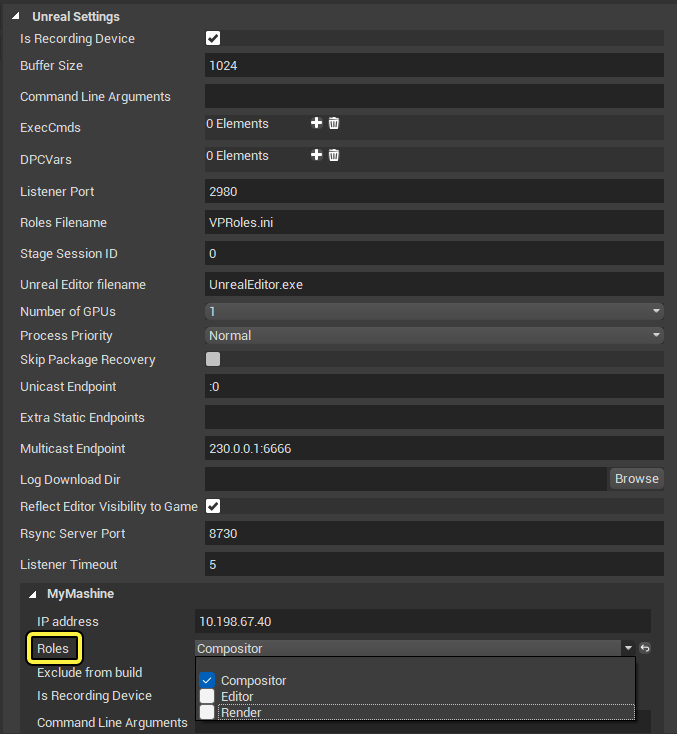Add an element to ExecCmds

pyautogui.click(x=316, y=123)
